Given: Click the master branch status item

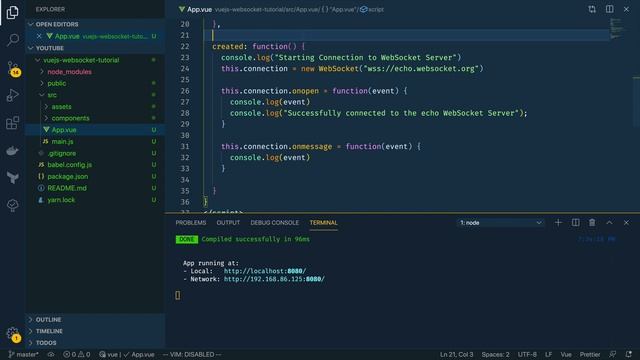Looking at the screenshot, I should 24,354.
